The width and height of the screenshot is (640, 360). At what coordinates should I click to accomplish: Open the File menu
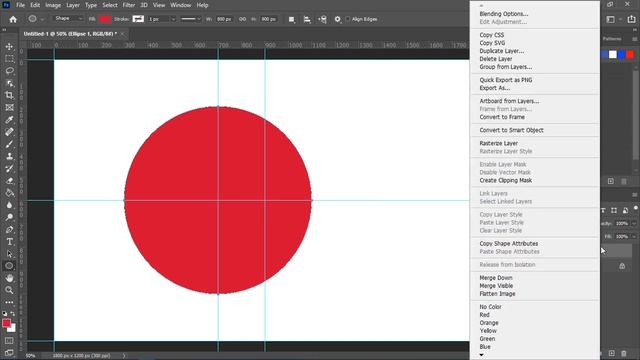click(20, 5)
